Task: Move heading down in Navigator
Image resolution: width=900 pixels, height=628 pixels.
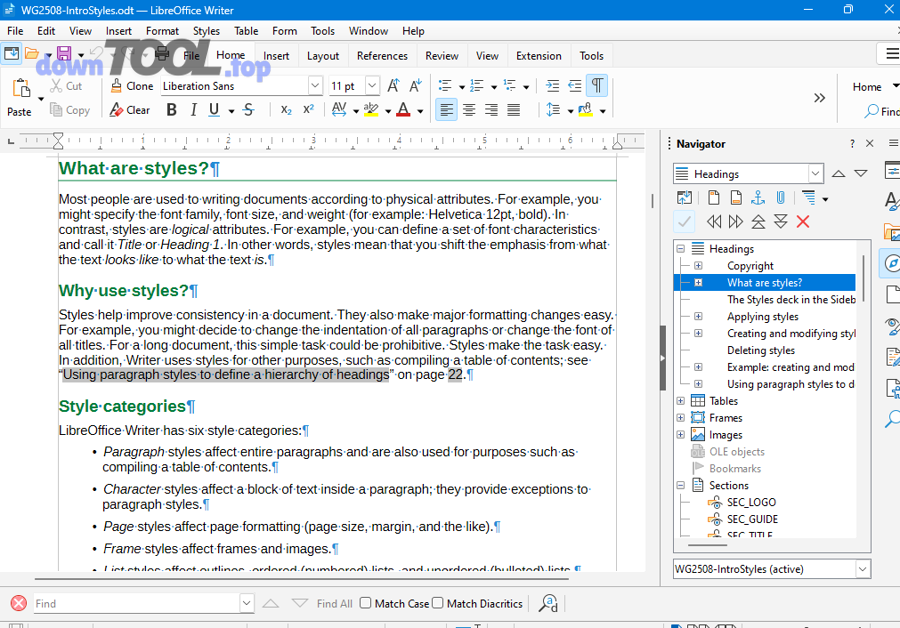Action: (781, 222)
